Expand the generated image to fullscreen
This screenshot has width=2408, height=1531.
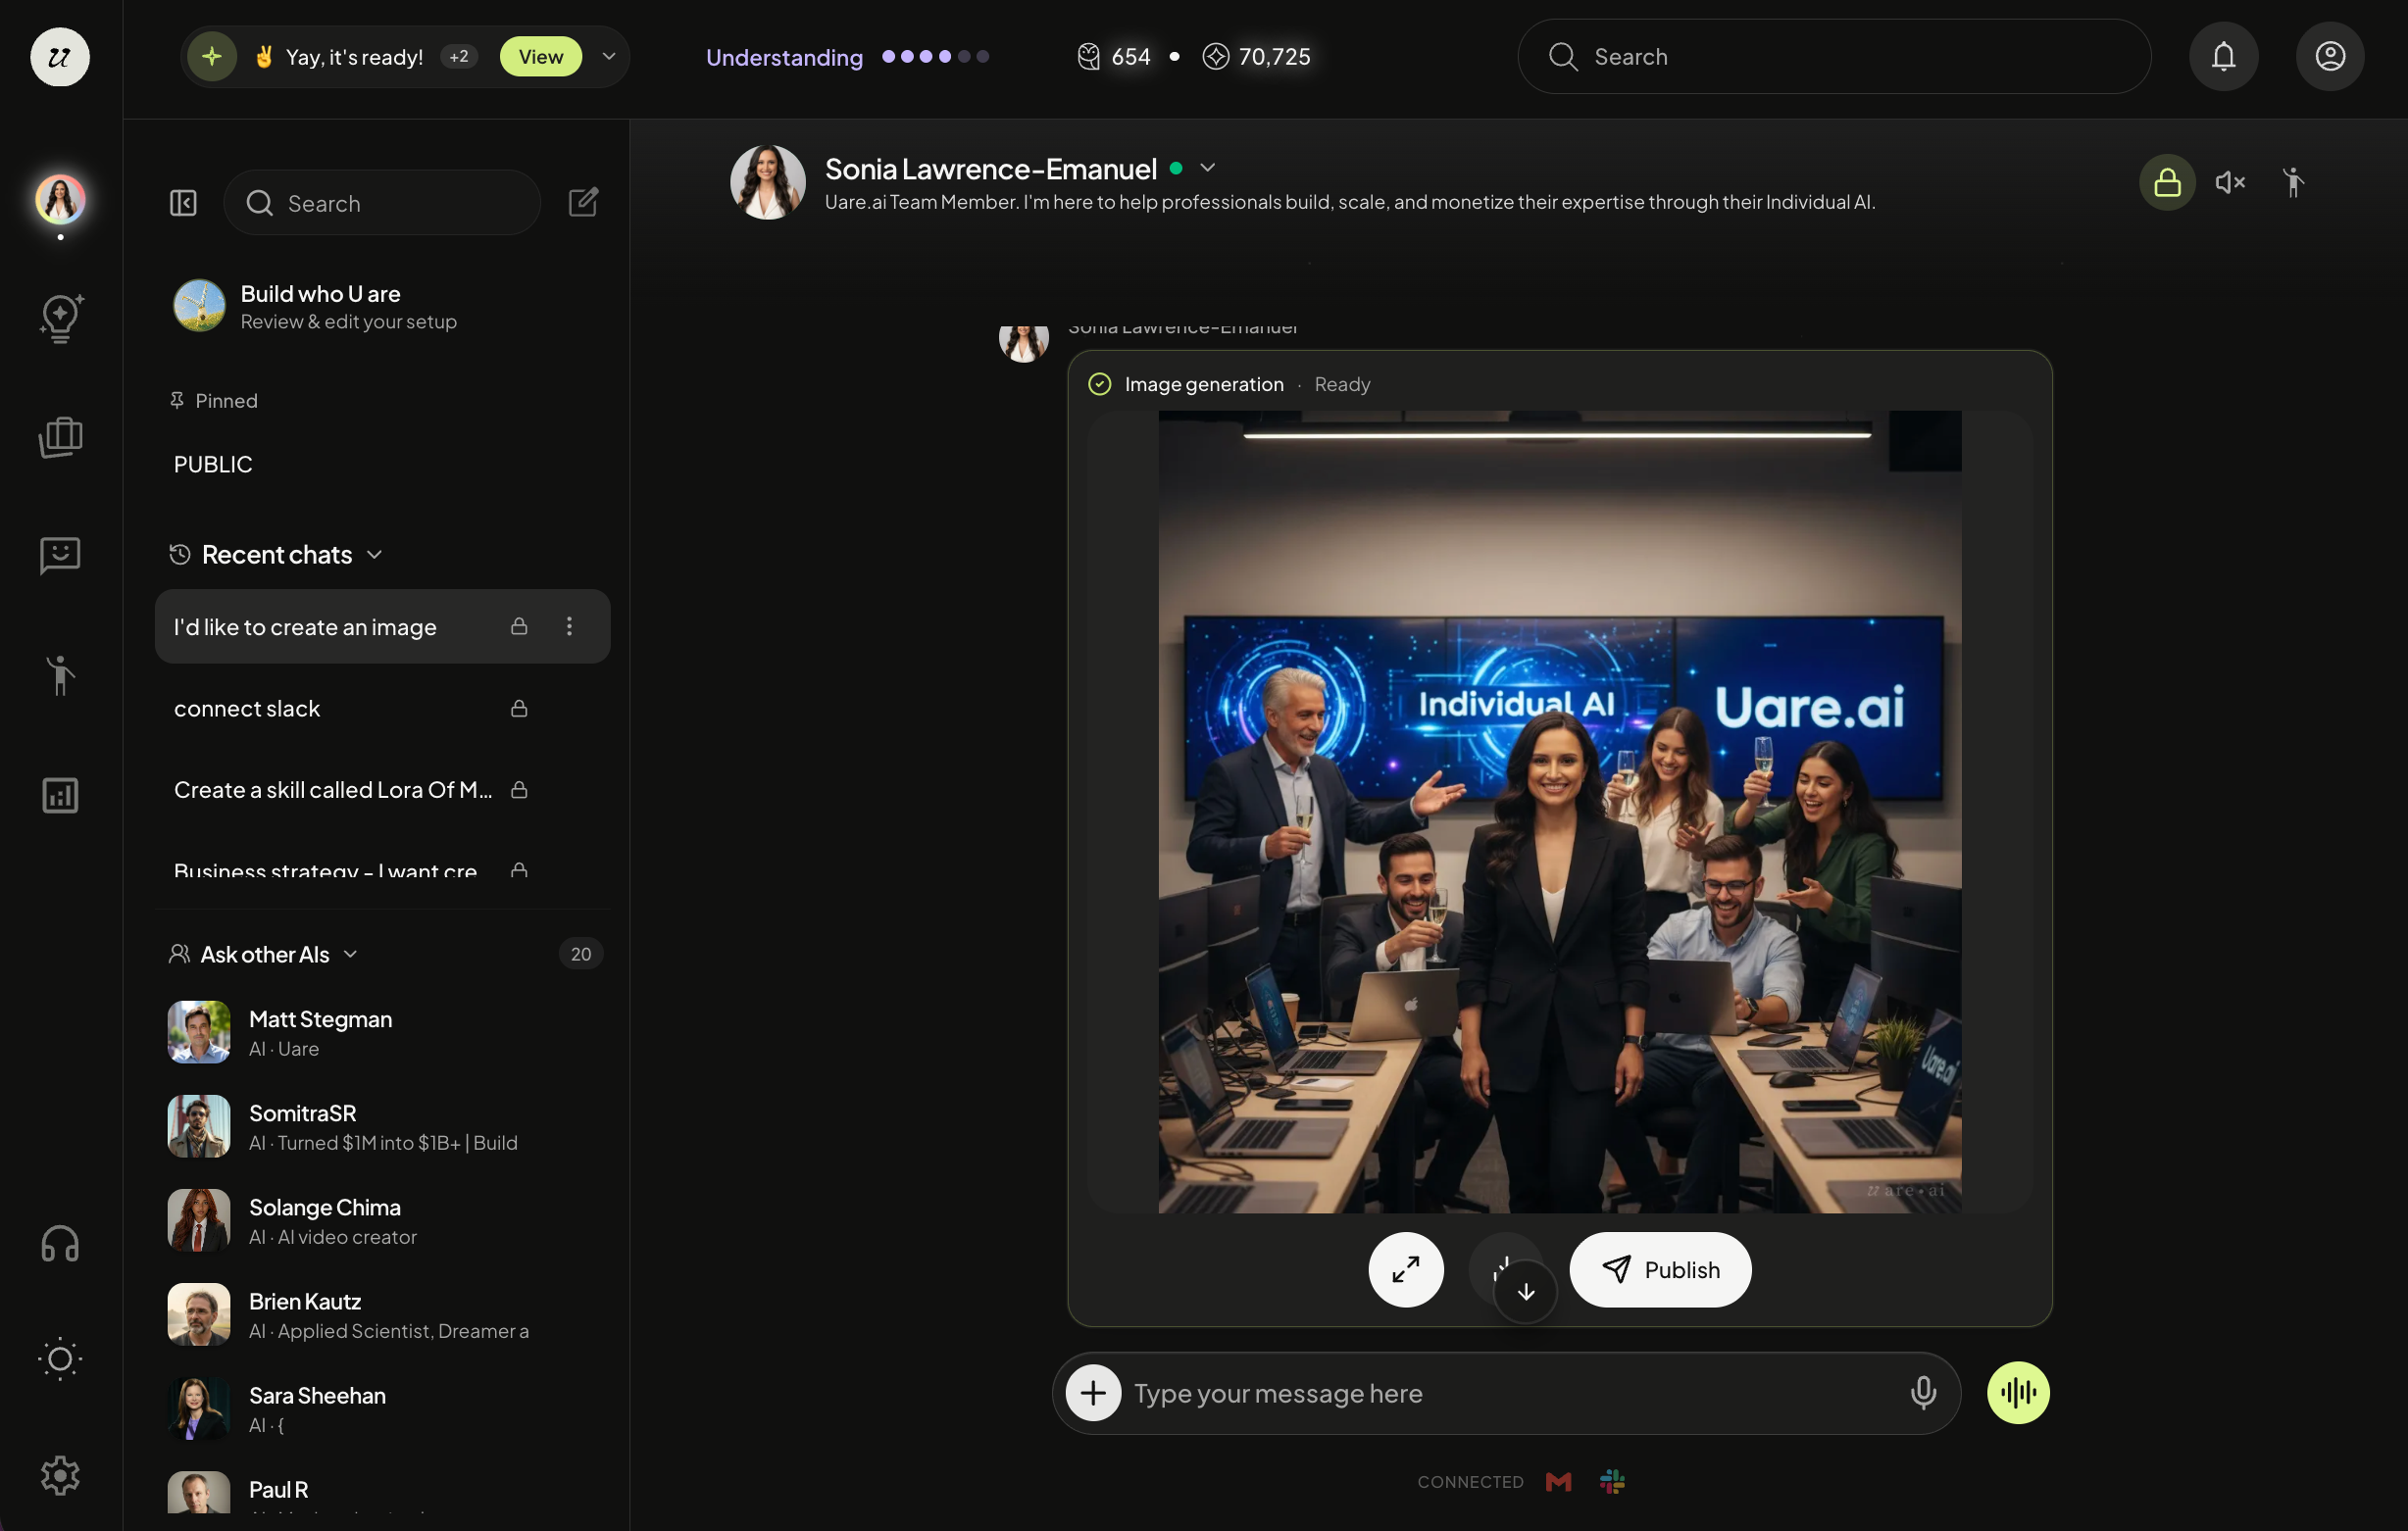pos(1406,1269)
